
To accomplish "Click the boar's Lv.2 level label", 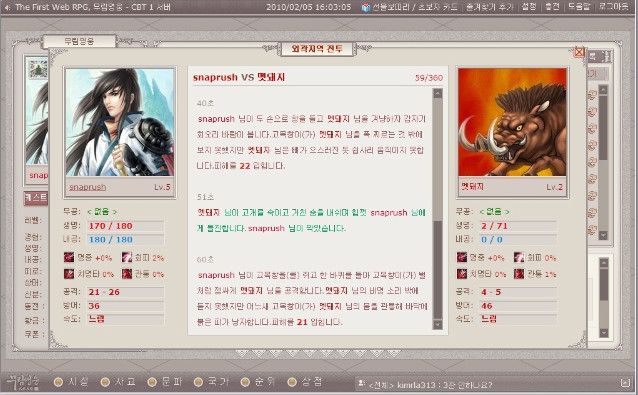I will (x=554, y=187).
